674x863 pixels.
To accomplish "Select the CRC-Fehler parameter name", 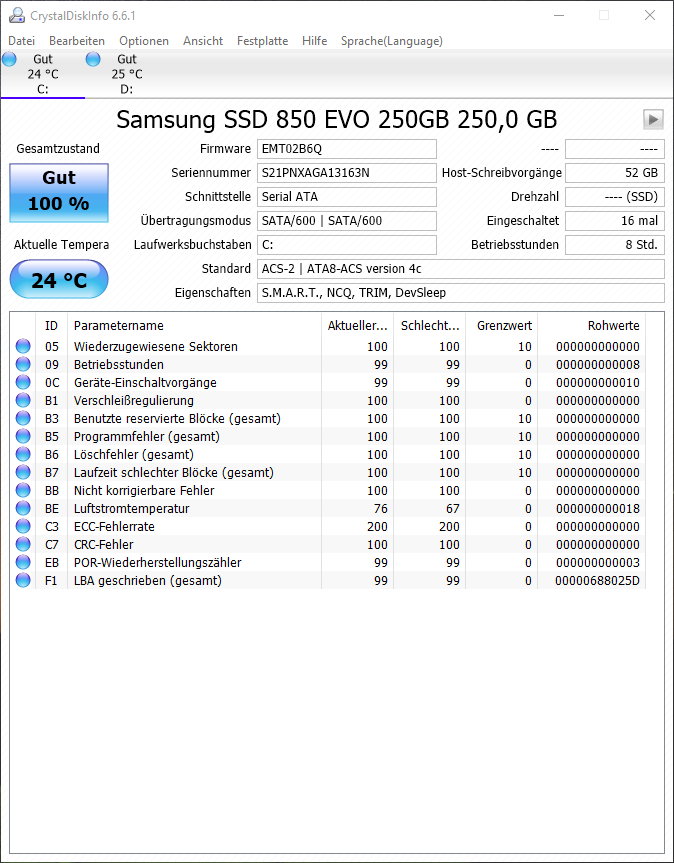I will 103,544.
